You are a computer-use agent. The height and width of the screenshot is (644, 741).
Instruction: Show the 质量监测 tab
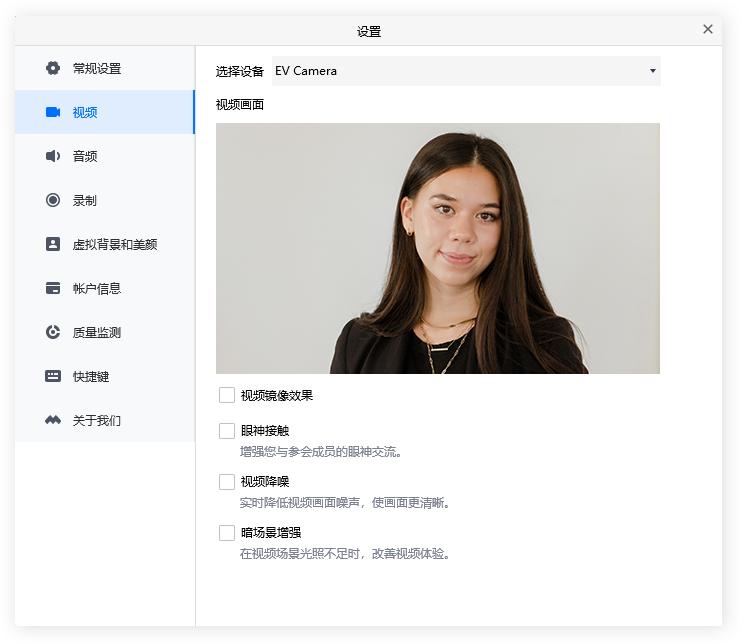(x=105, y=332)
